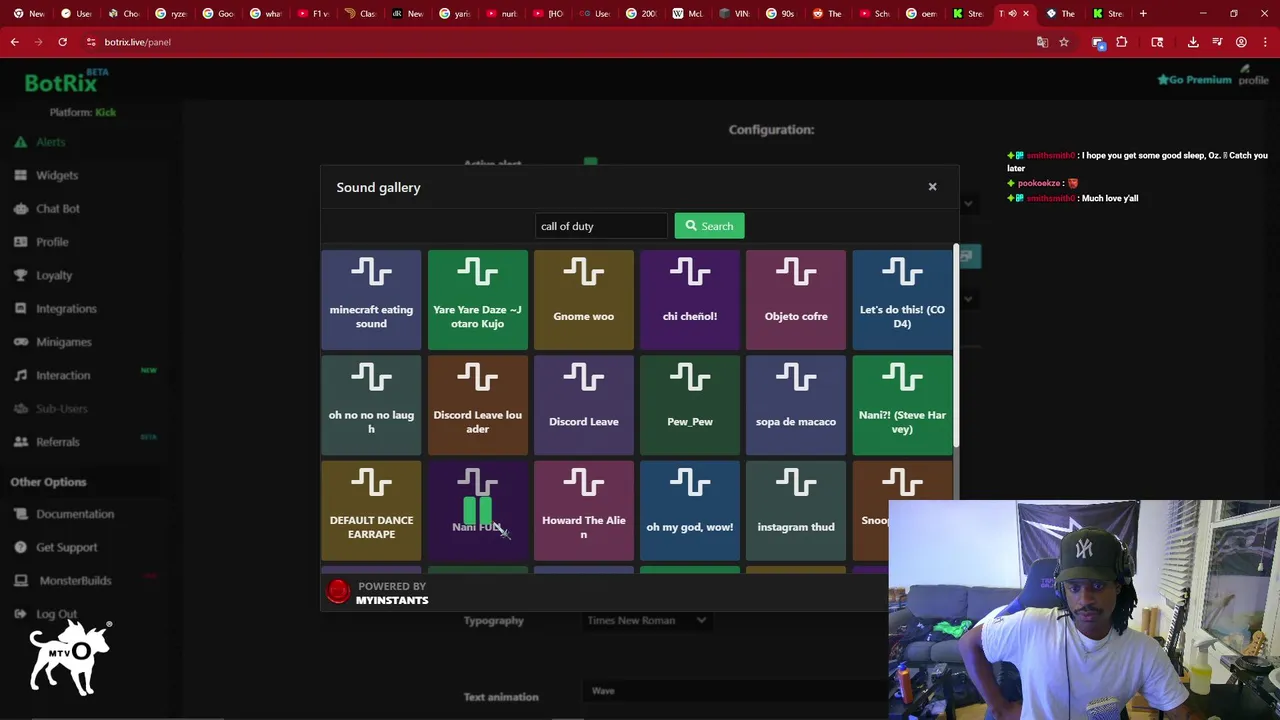
Task: Click the Alerts bell icon
Action: (20, 142)
